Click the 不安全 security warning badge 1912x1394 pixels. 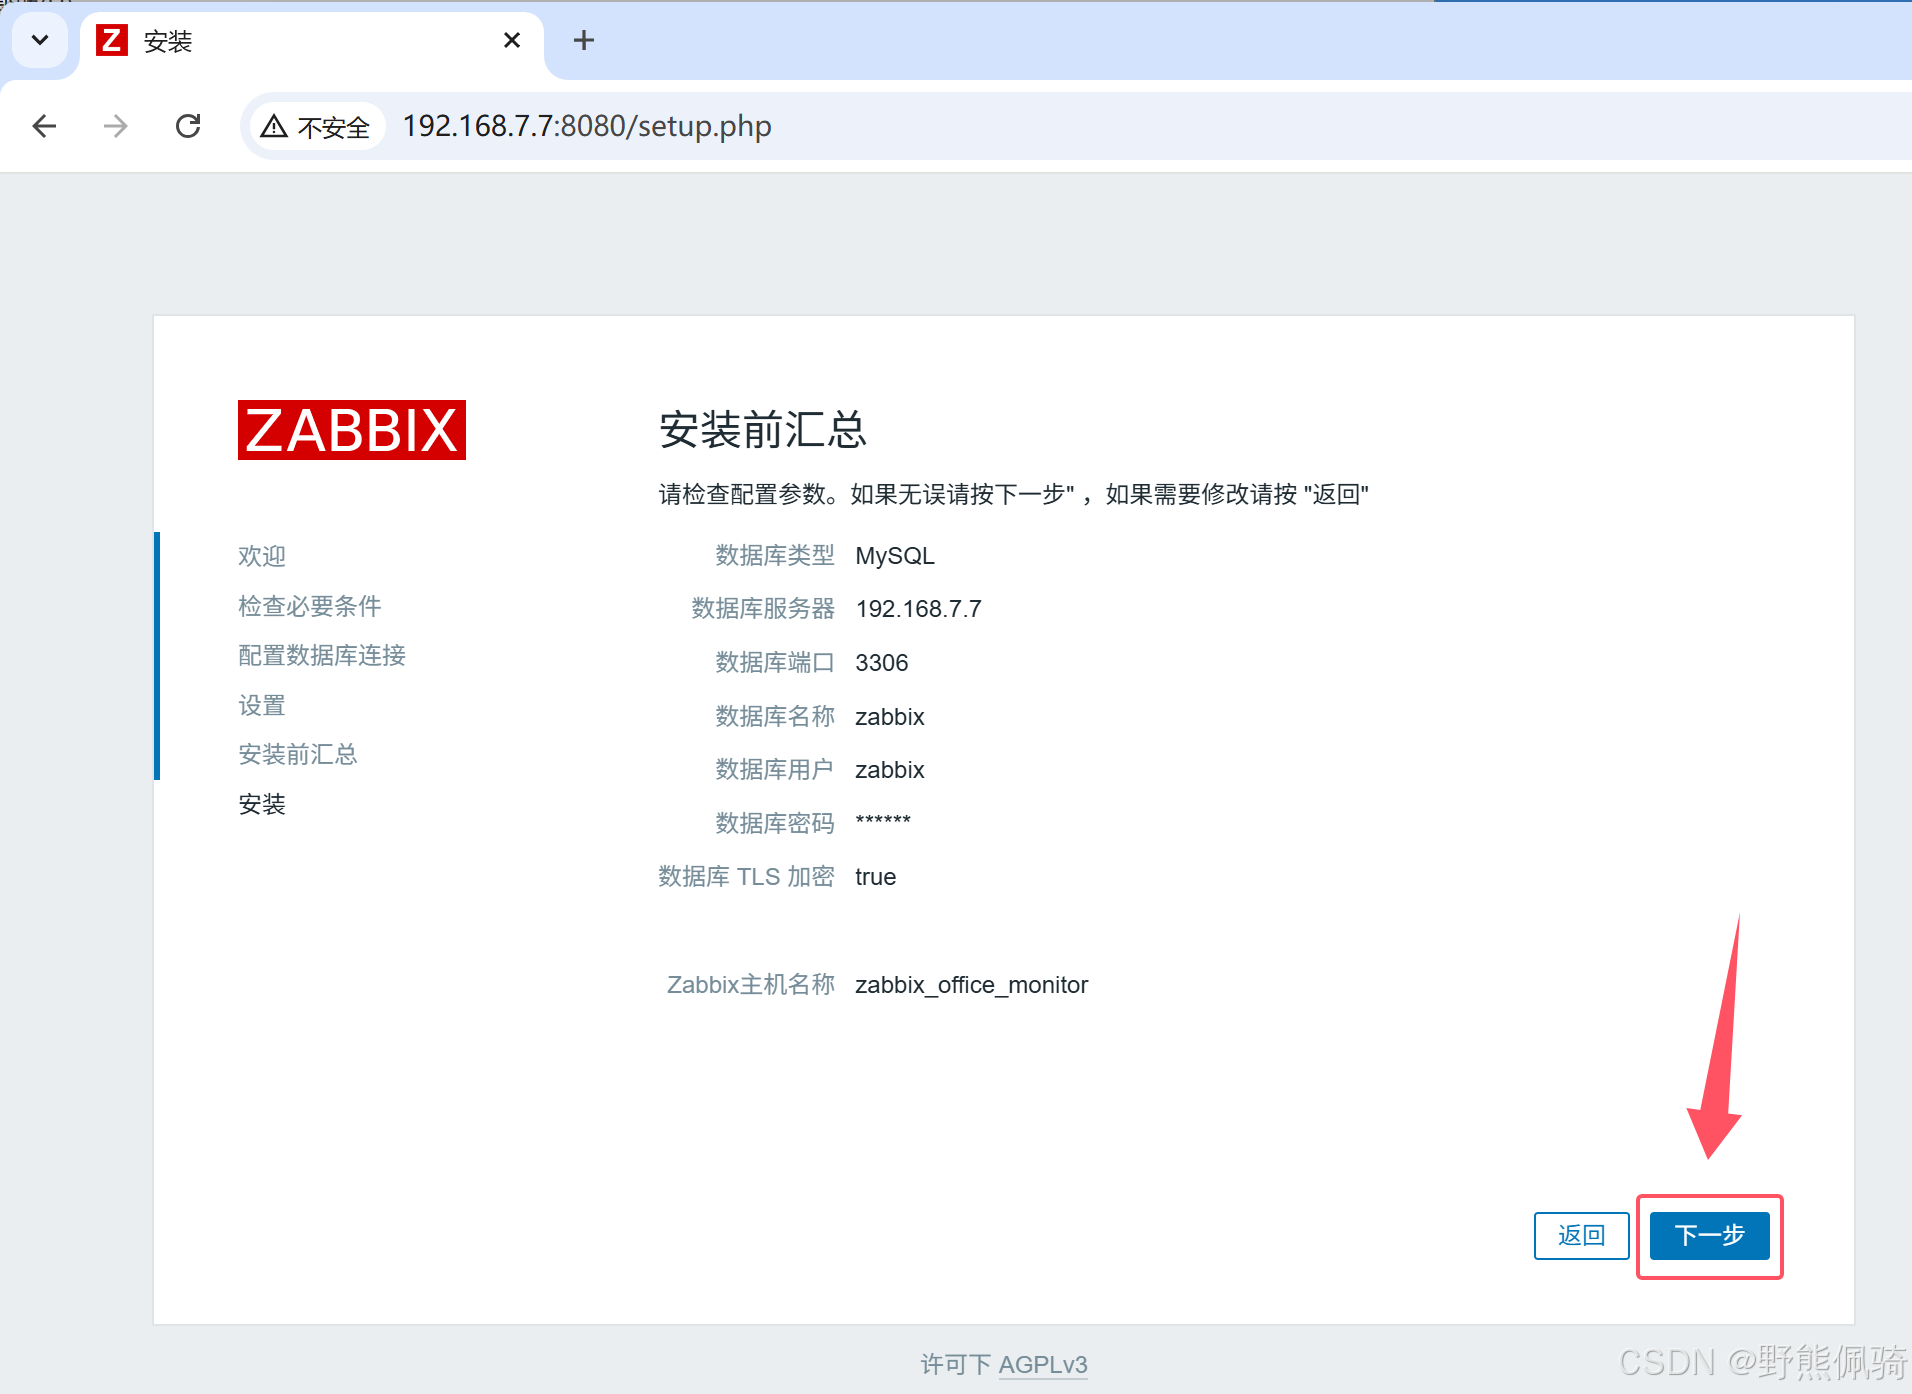point(316,127)
